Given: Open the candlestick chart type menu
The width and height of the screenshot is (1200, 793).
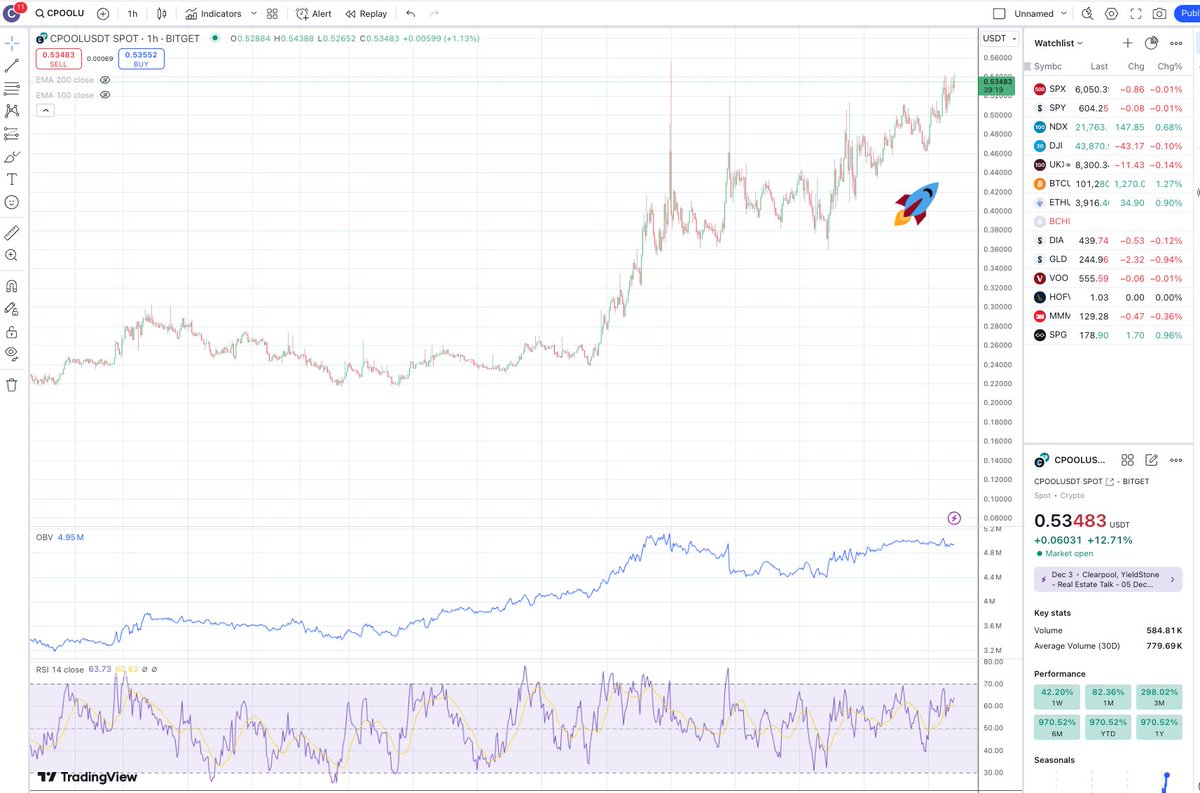Looking at the screenshot, I should (161, 14).
